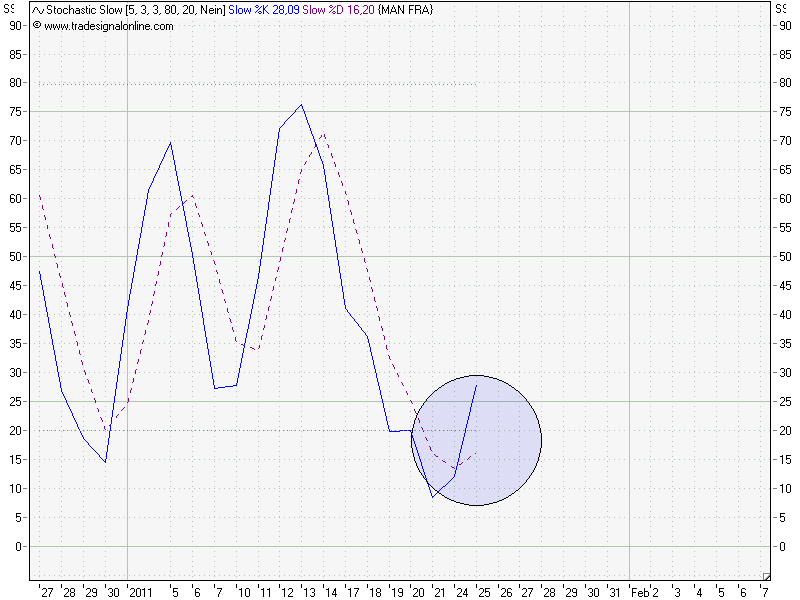Click the 50 level on right scale
This screenshot has width=800, height=600.
[785, 256]
